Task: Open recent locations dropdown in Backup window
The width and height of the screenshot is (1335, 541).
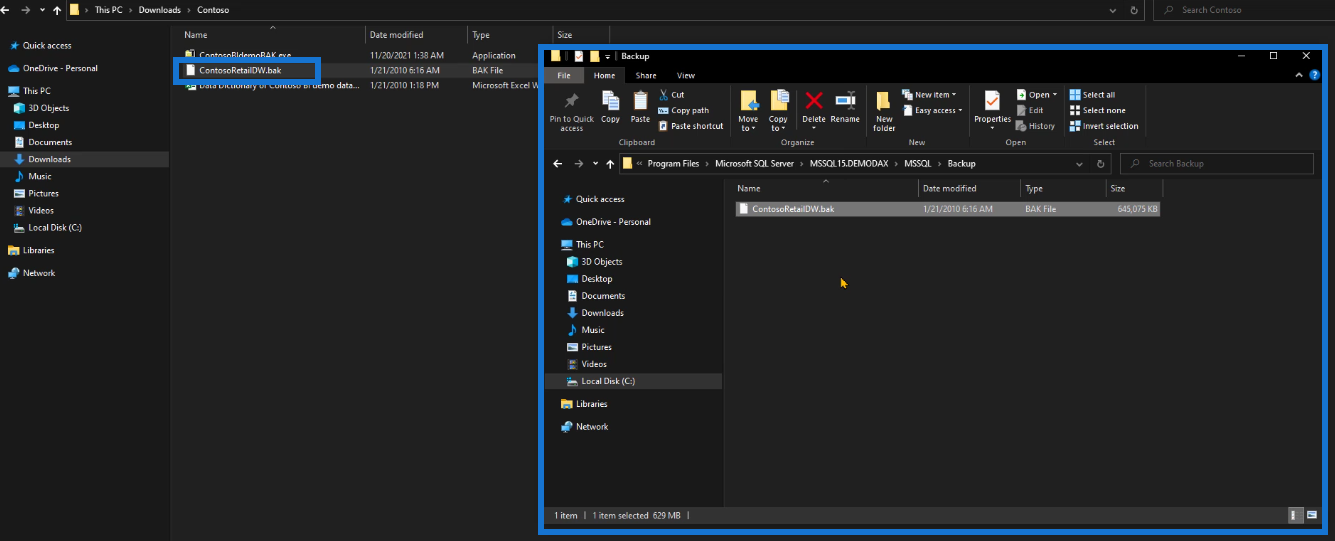Action: coord(595,164)
